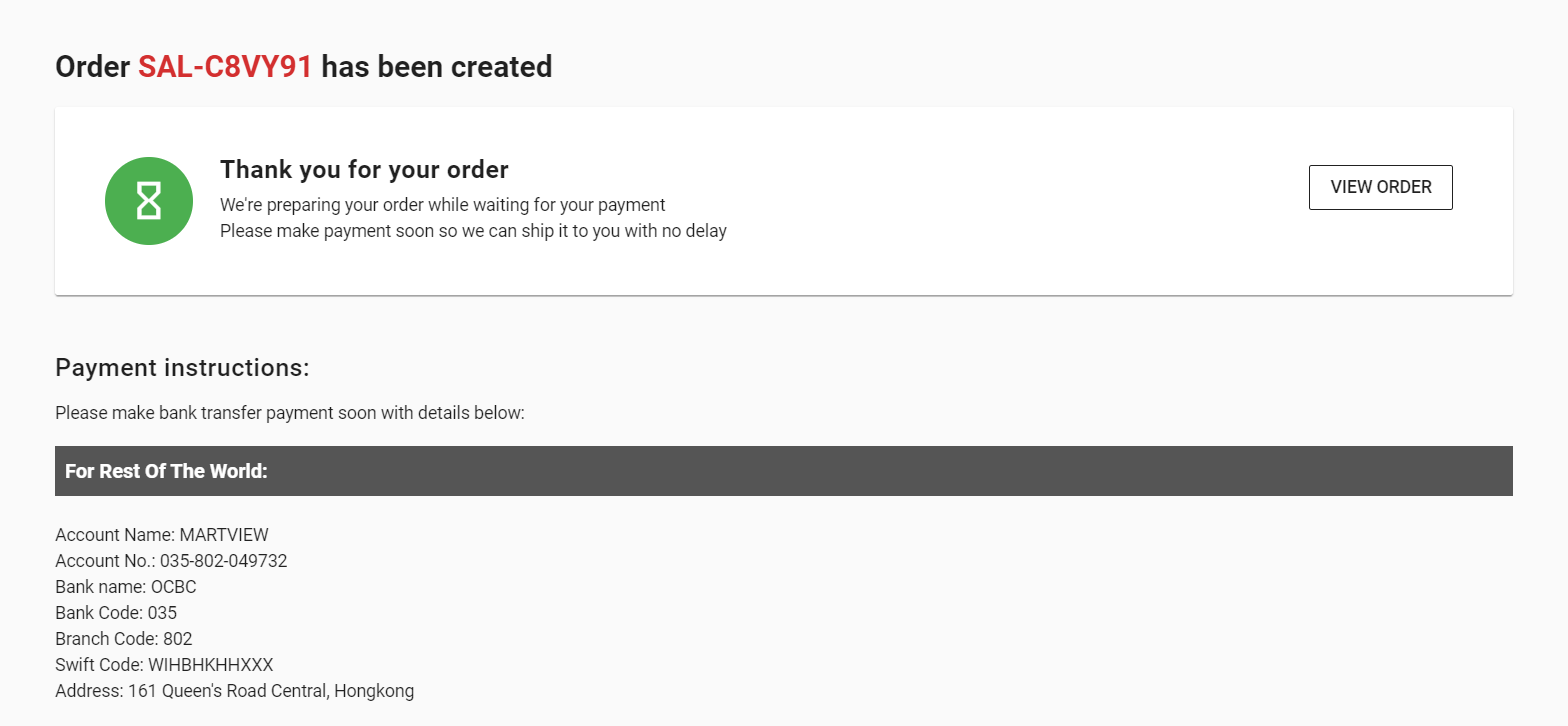Click the Branch Code 802 line

(x=124, y=639)
